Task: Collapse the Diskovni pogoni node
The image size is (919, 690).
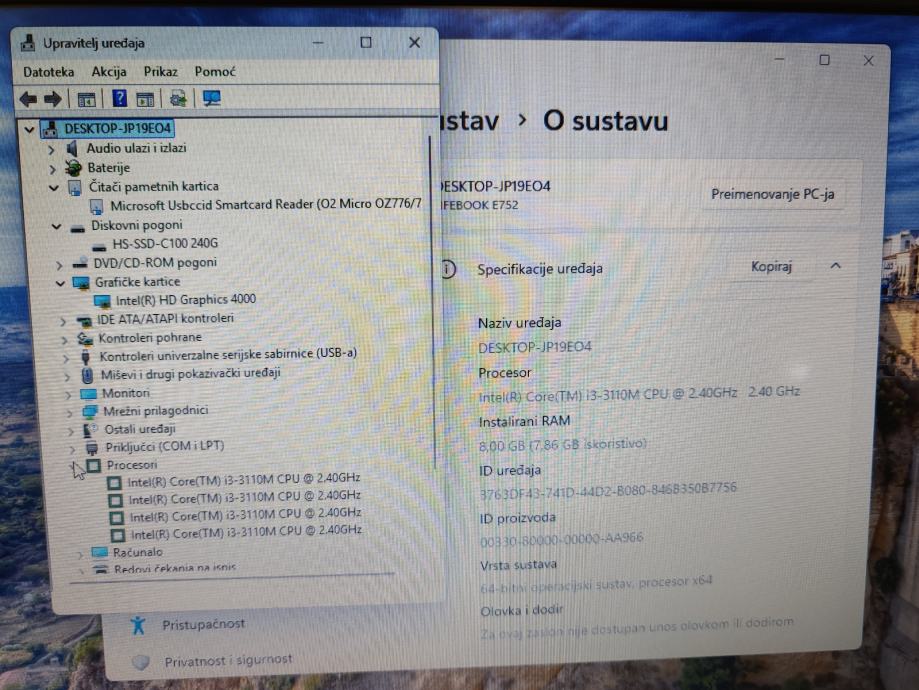Action: (56, 226)
